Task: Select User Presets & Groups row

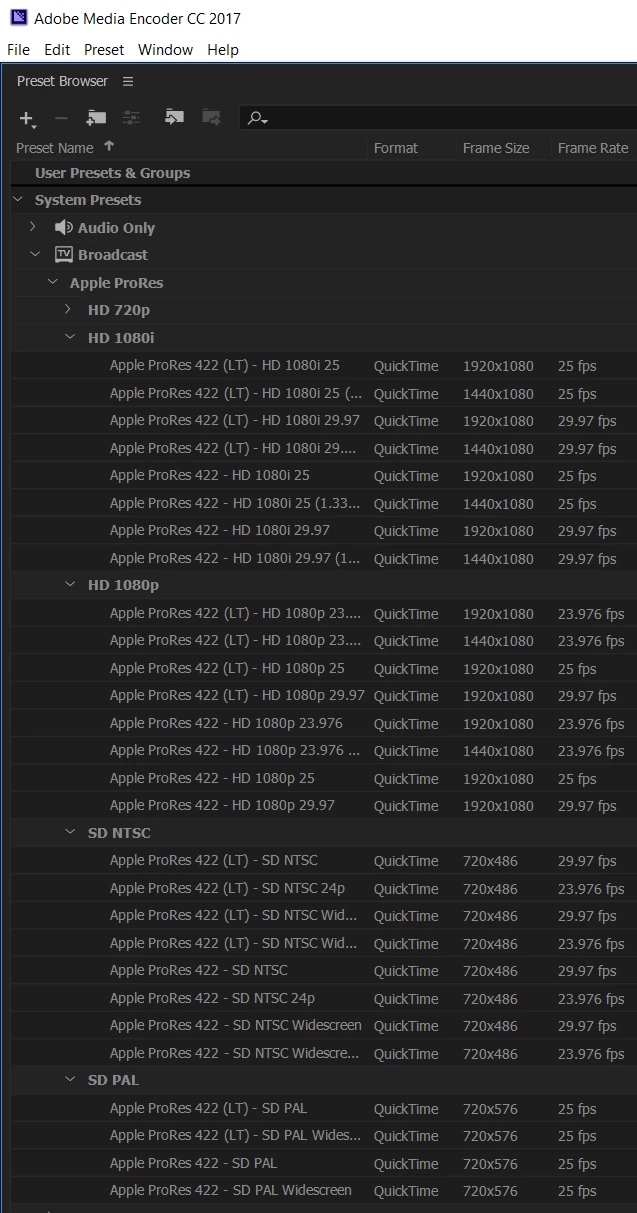Action: pyautogui.click(x=323, y=173)
